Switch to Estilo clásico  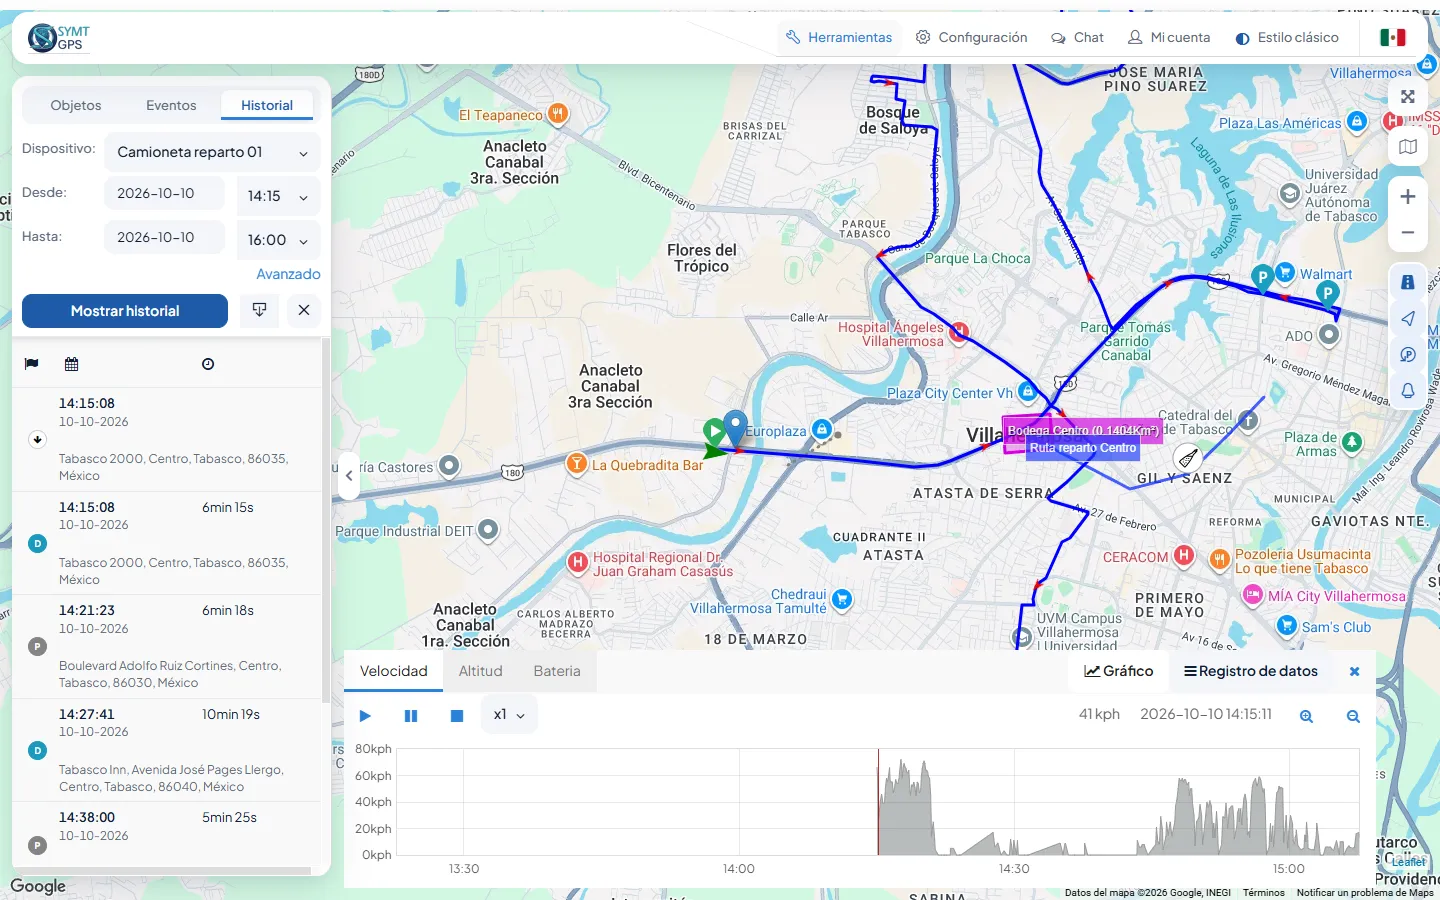[x=1287, y=38]
